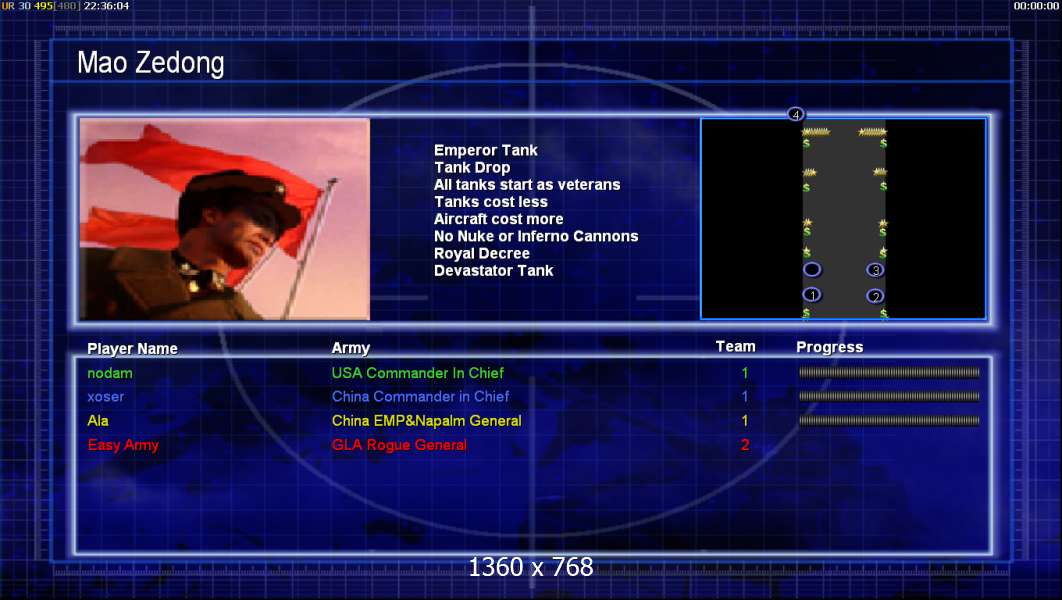Select the Devastator Tank ability text
Image resolution: width=1062 pixels, height=600 pixels.
494,271
